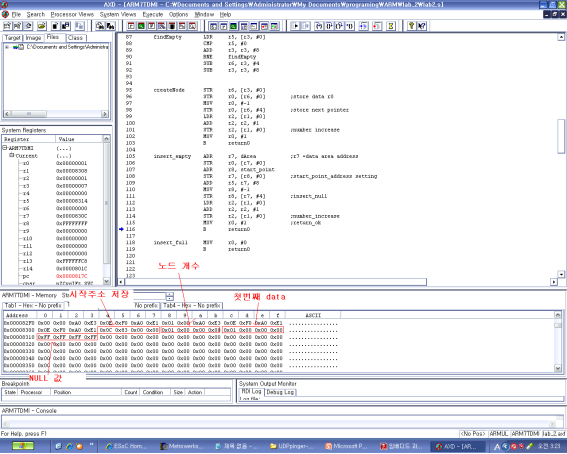The height and width of the screenshot is (454, 567).
Task: Click the Run To Cursor icon
Action: click(x=350, y=26)
